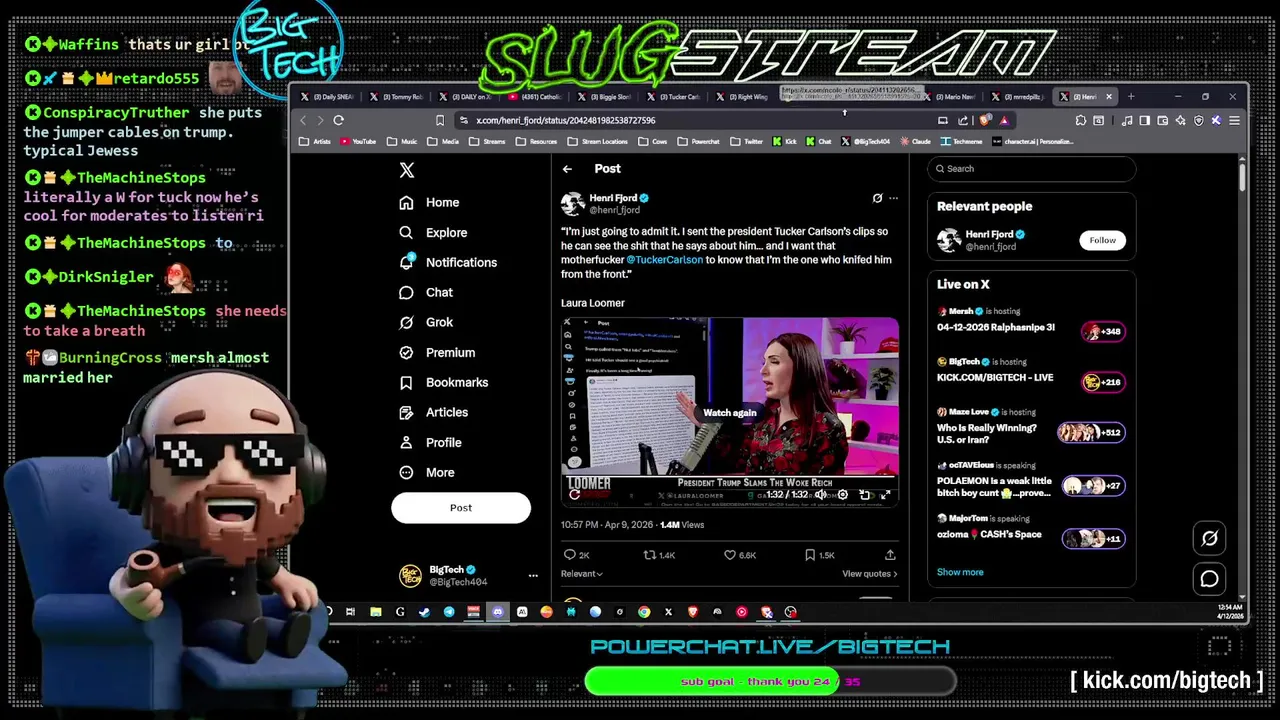Viewport: 1280px width, 720px height.
Task: Click the X logo in sidebar
Action: point(406,170)
